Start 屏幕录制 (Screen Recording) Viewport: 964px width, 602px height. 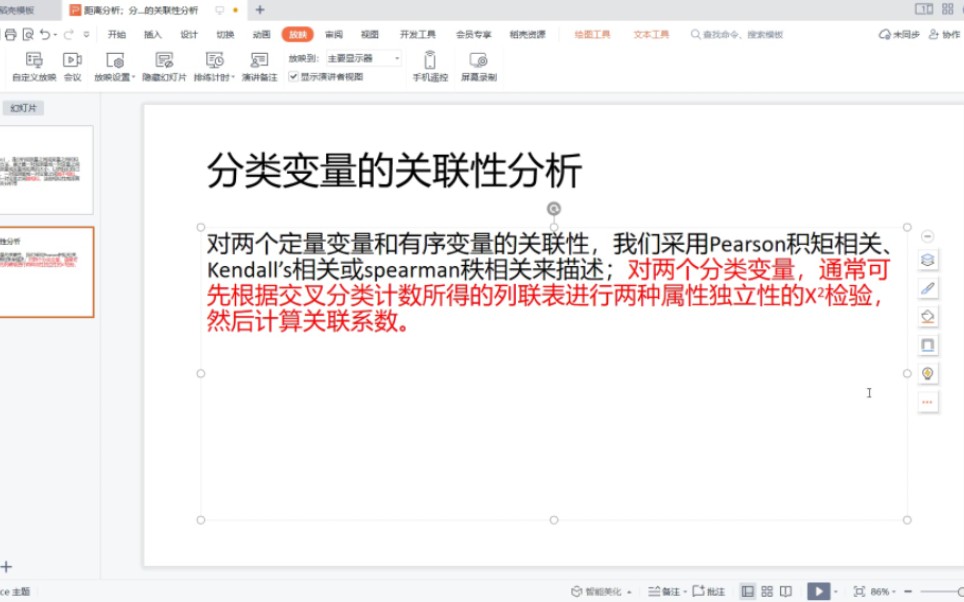coord(478,62)
